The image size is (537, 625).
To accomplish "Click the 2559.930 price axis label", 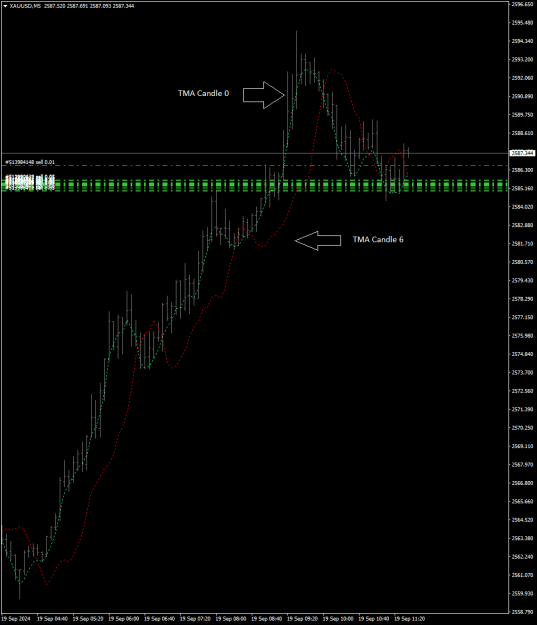I will (523, 593).
